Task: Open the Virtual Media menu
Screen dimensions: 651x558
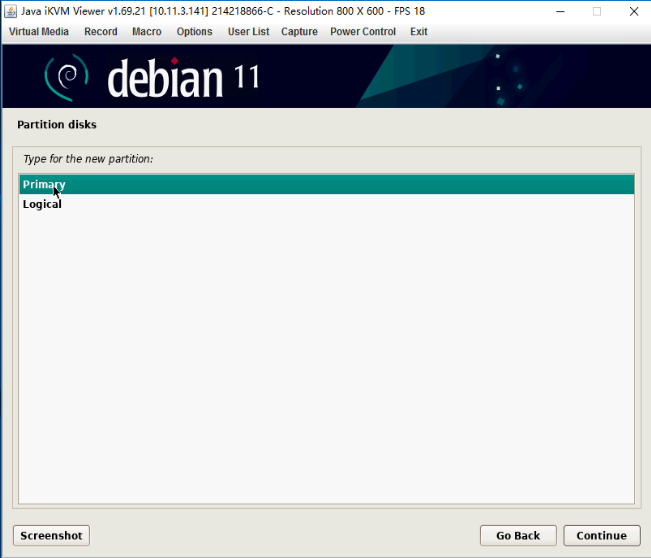Action: coord(39,32)
